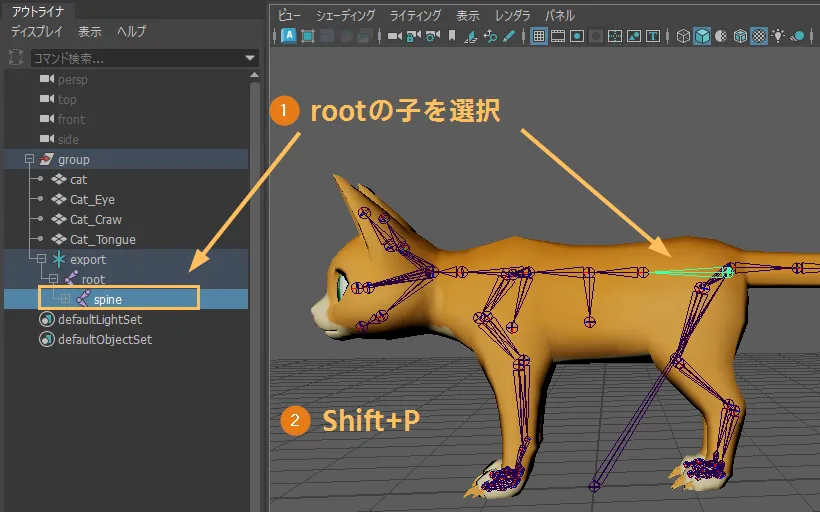820x512 pixels.
Task: Select defaultLightSet in outliner
Action: tap(100, 319)
